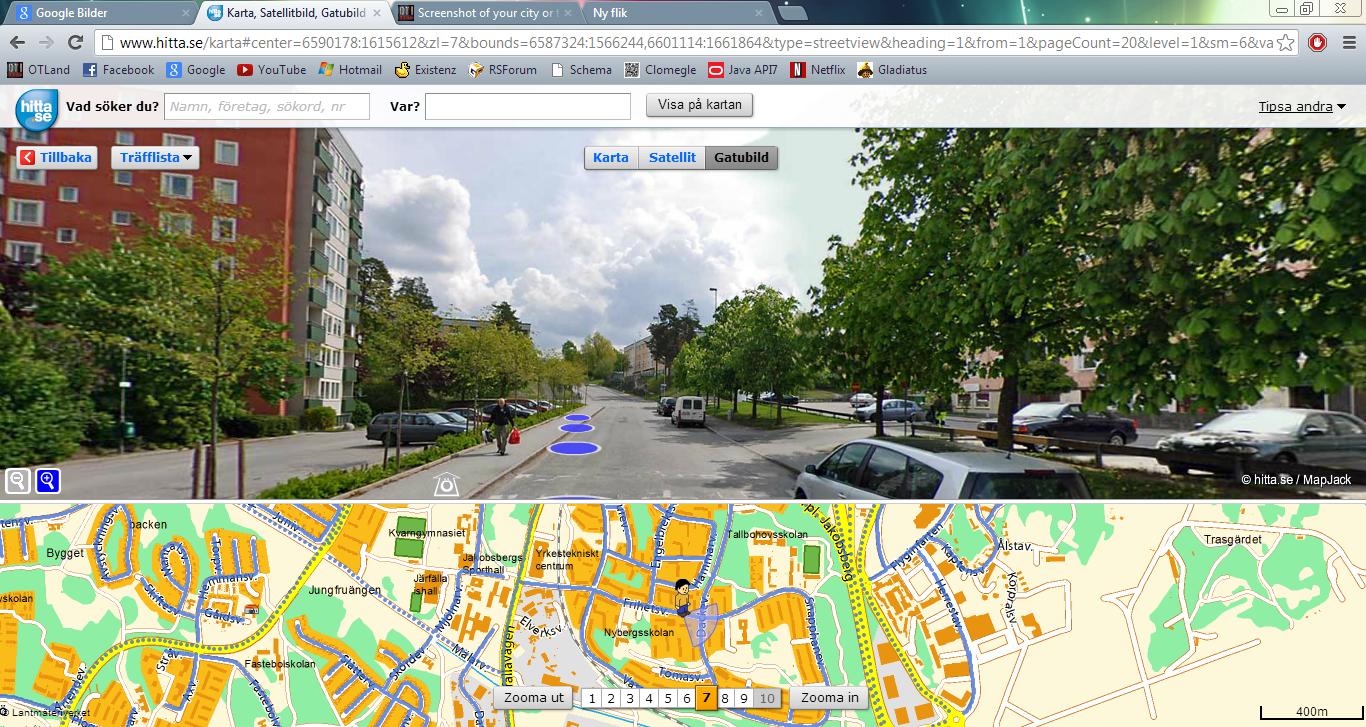The width and height of the screenshot is (1366, 727).
Task: Click Tillbaka button
Action: 57,158
